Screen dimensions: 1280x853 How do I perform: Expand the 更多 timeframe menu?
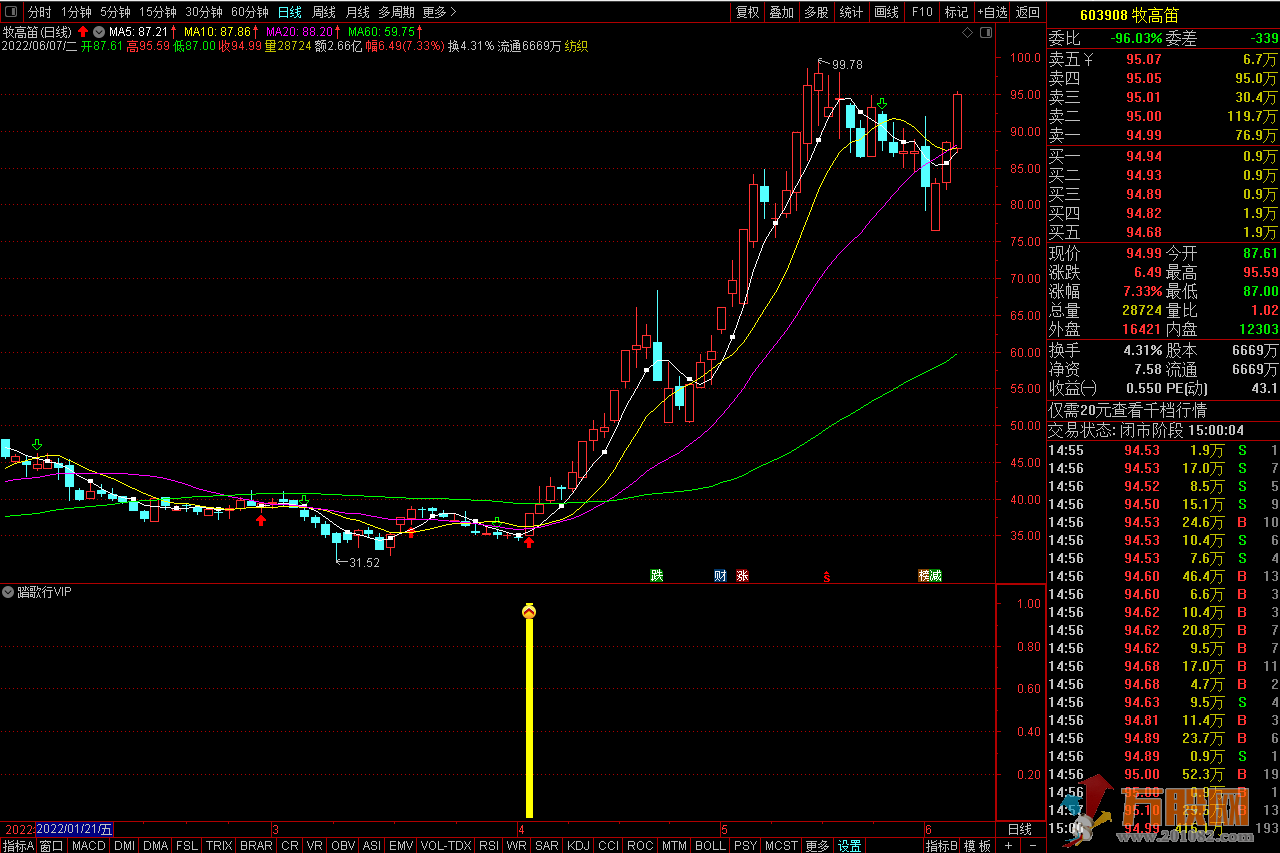point(439,12)
